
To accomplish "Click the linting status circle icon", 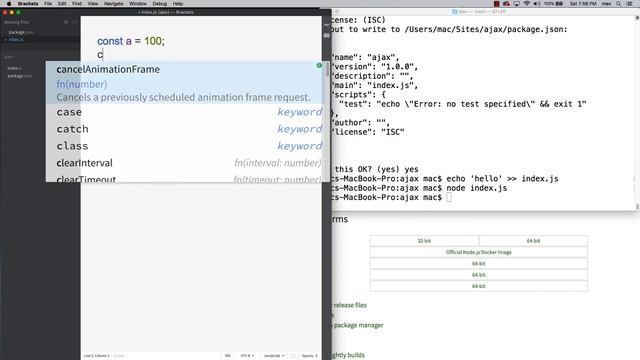I will coord(293,356).
